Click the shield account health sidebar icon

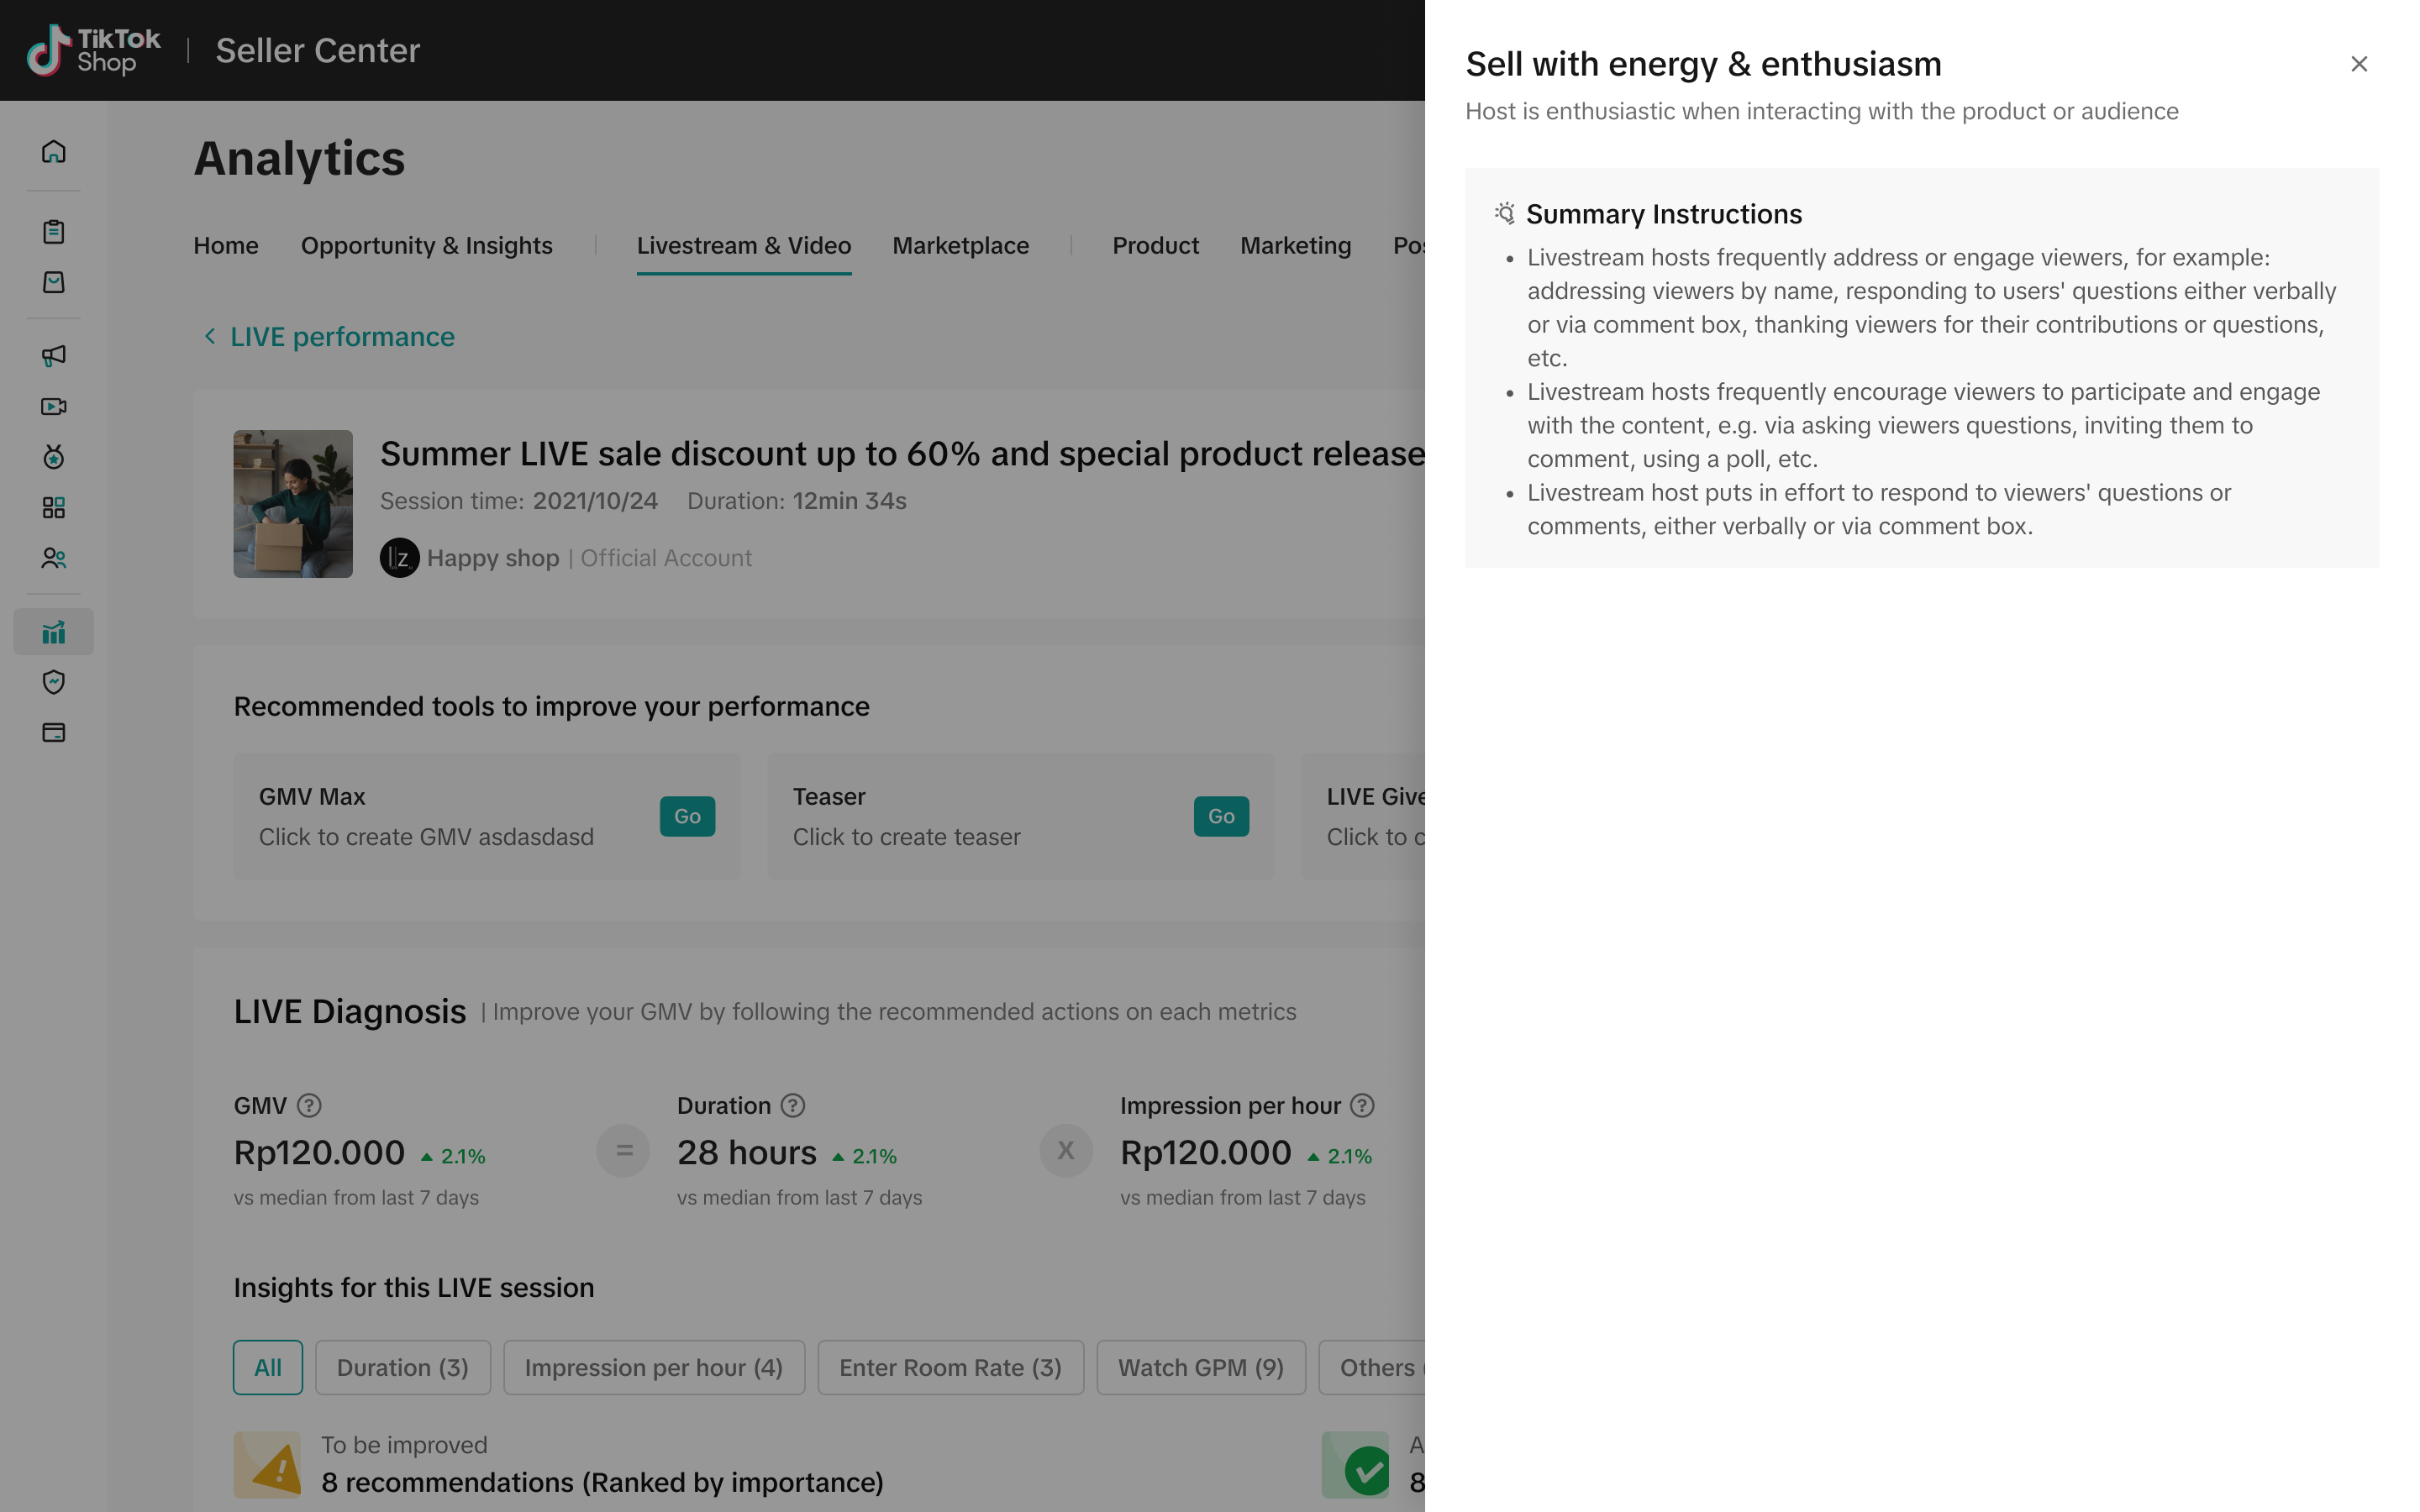tap(54, 682)
